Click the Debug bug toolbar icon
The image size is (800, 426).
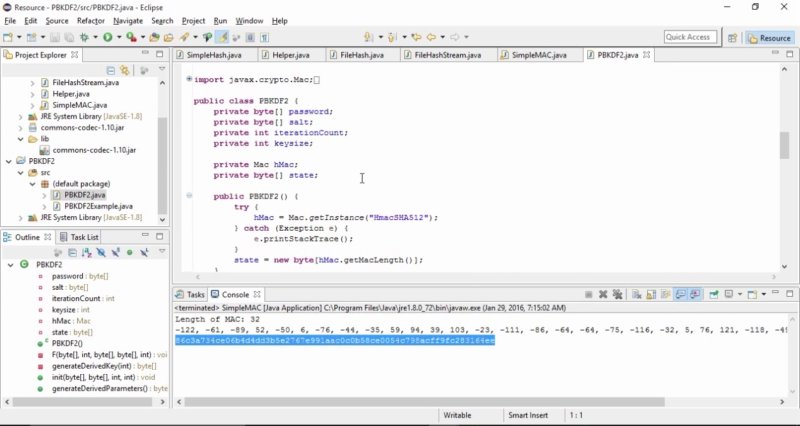pyautogui.click(x=84, y=37)
